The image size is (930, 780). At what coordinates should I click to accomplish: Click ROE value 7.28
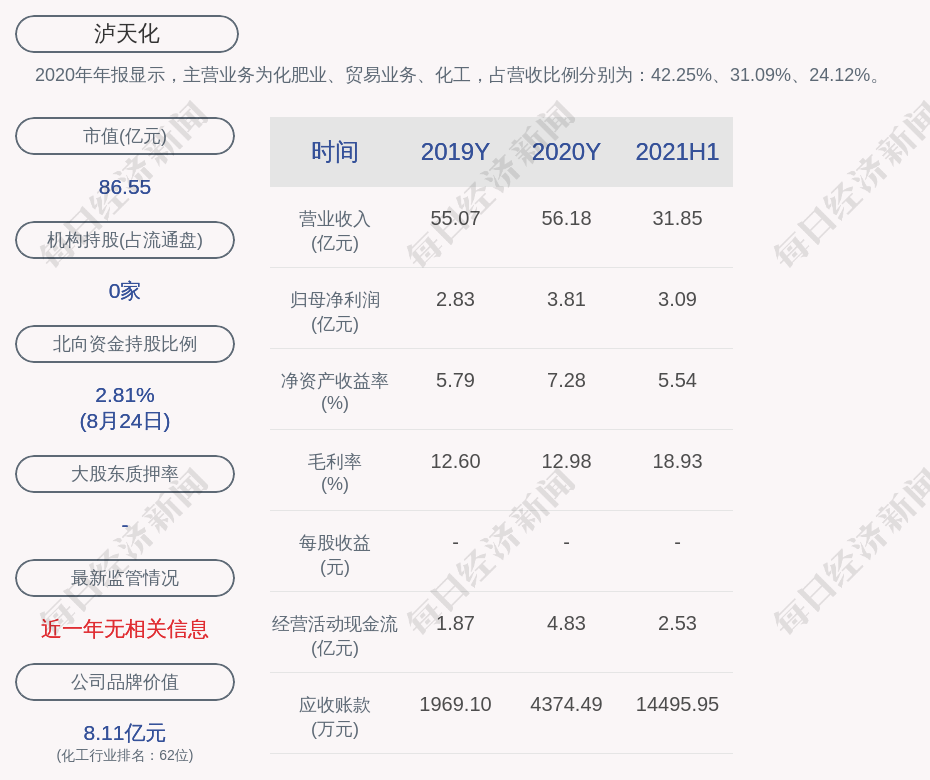tap(566, 380)
